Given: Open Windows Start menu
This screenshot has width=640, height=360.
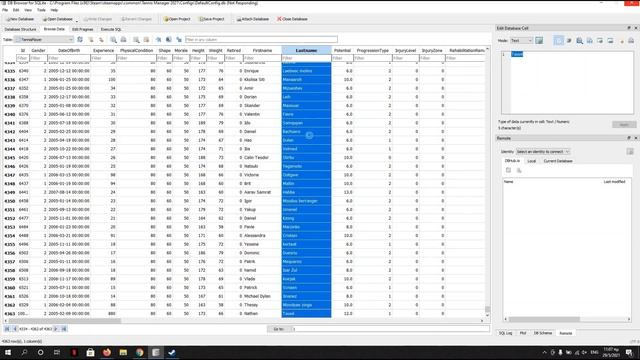Looking at the screenshot, I should tap(8, 352).
